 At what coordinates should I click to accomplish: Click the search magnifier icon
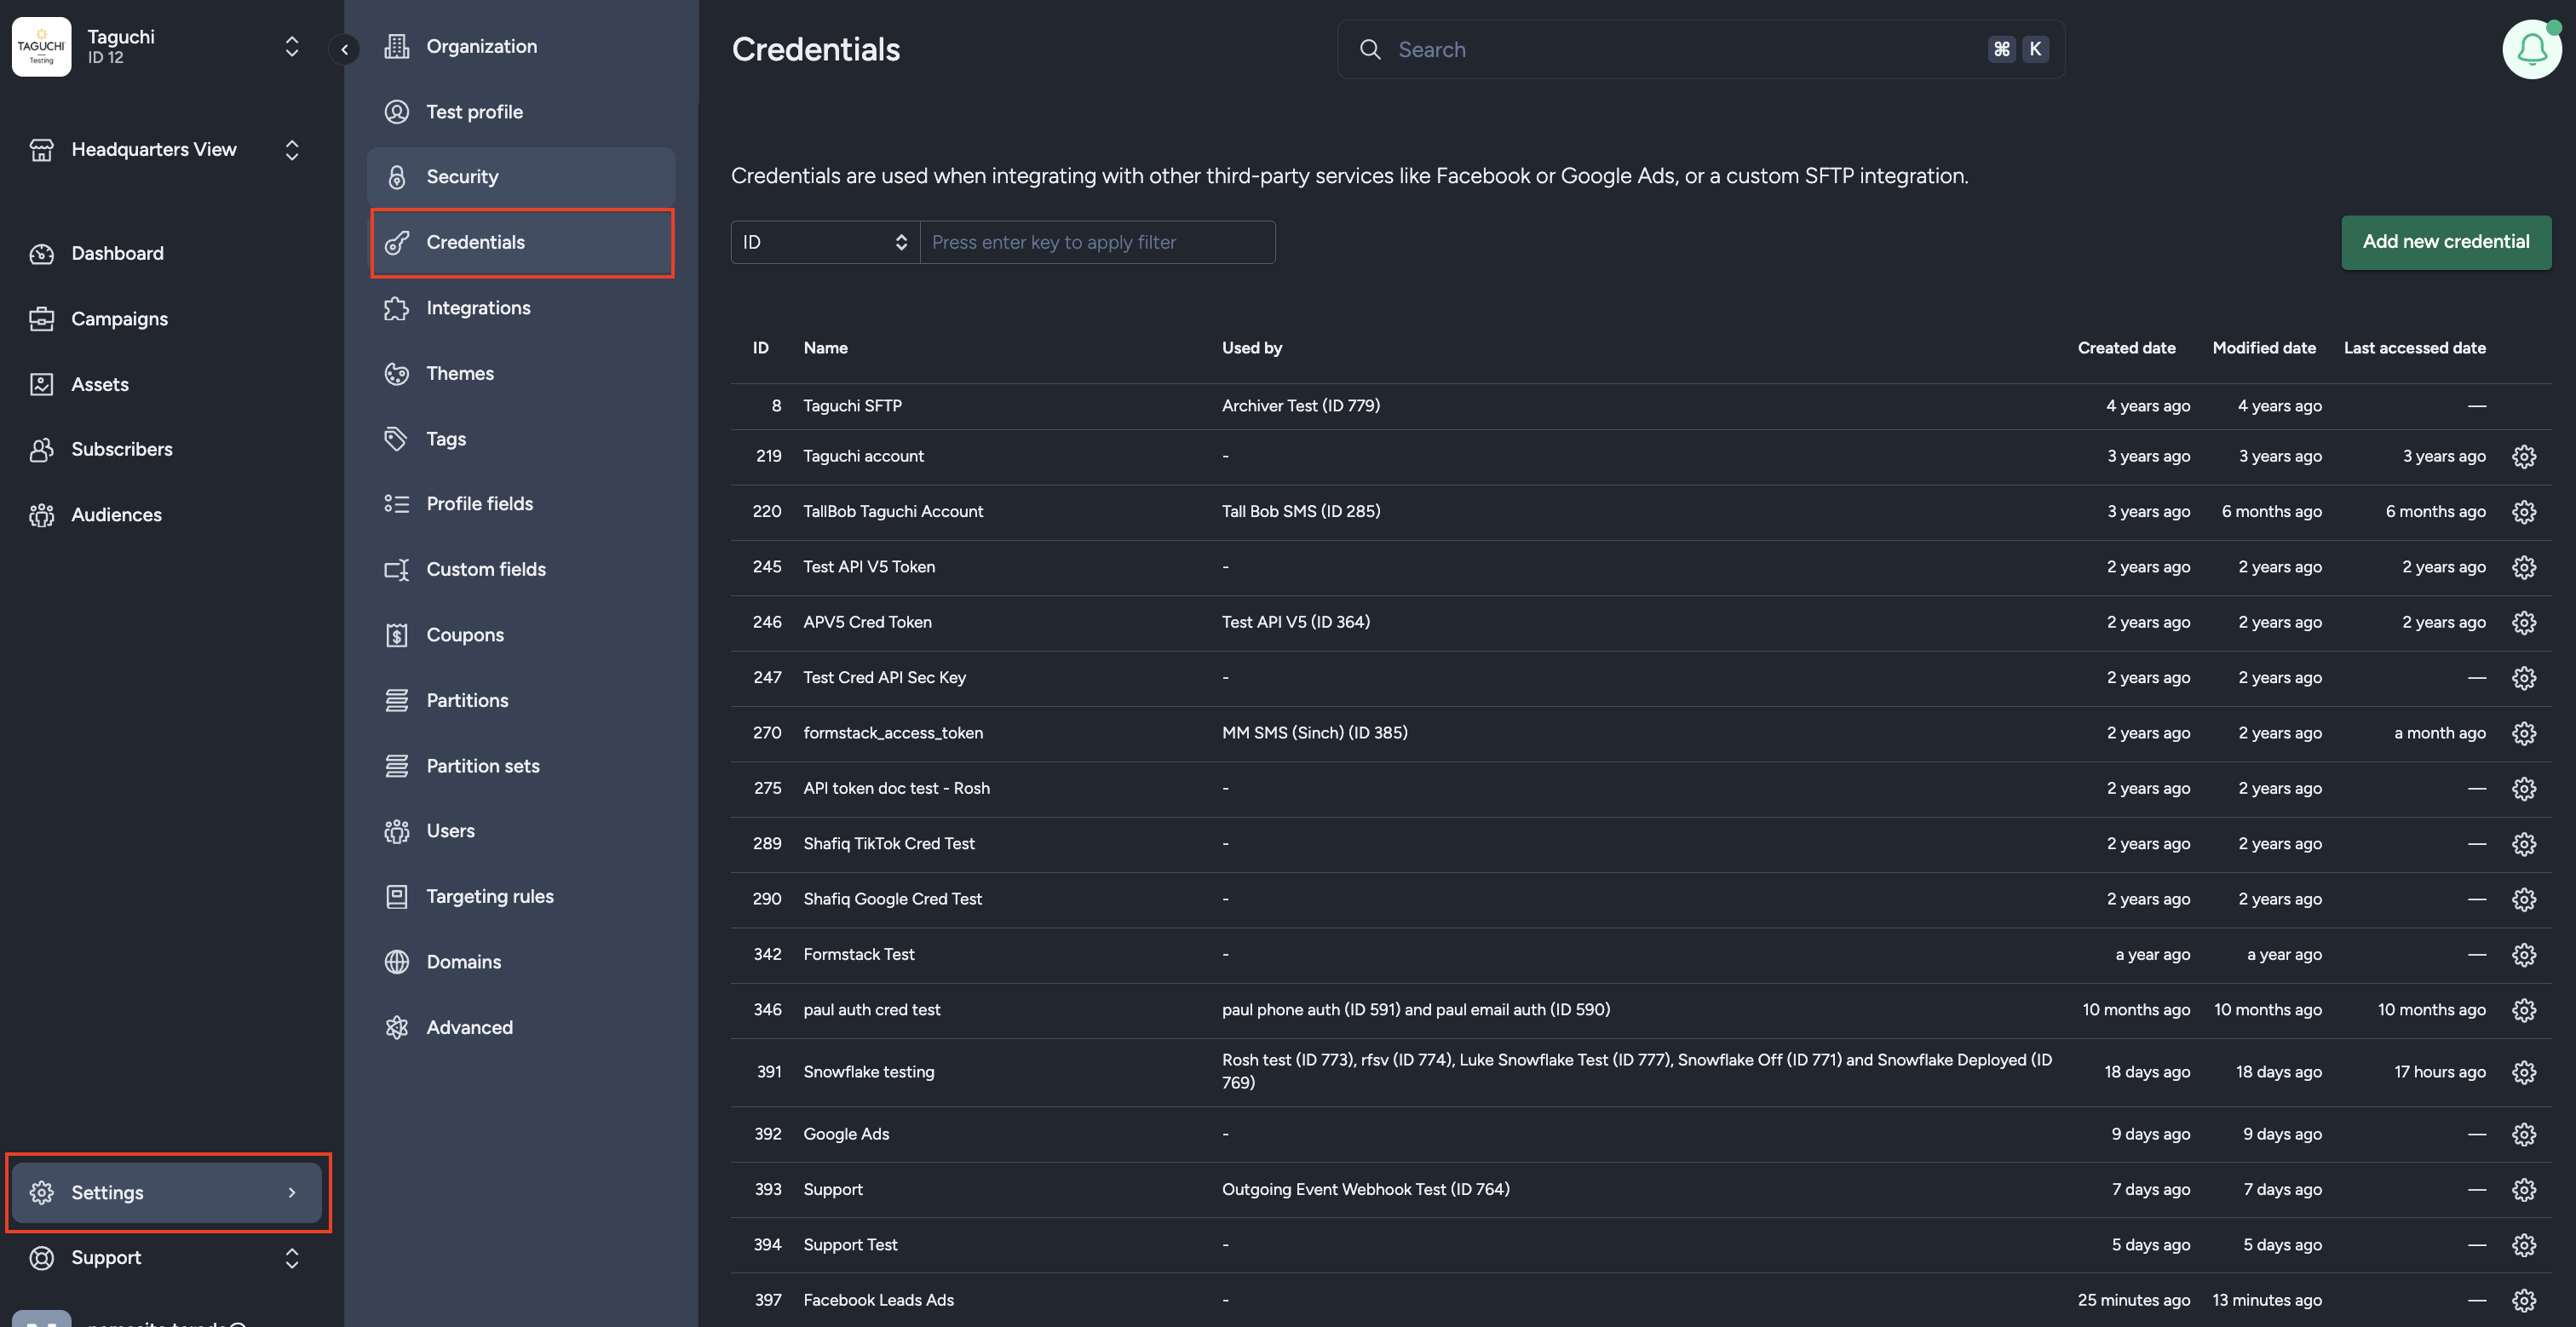tap(1370, 49)
